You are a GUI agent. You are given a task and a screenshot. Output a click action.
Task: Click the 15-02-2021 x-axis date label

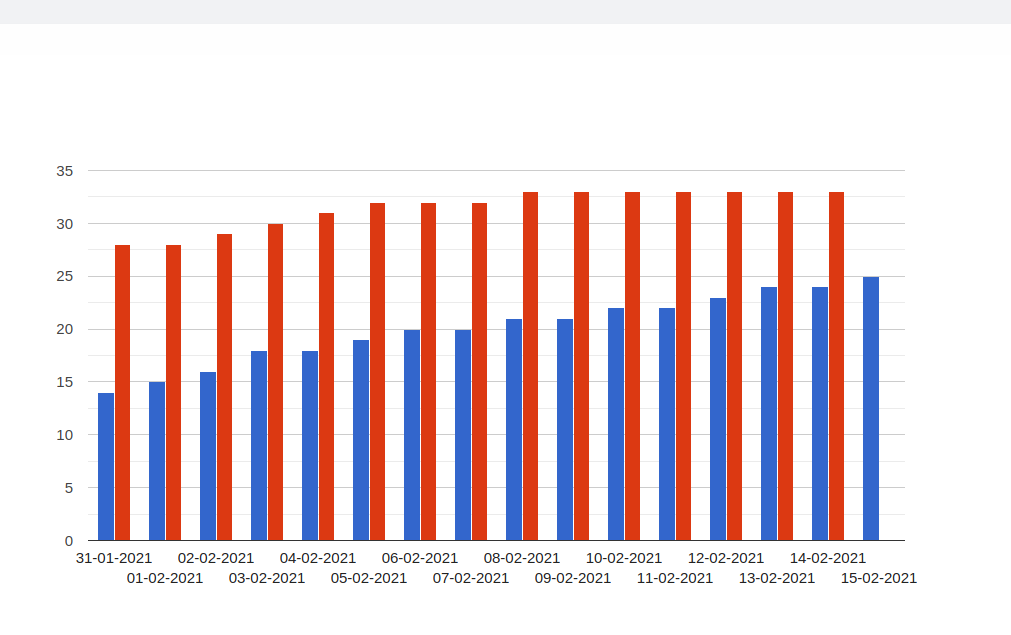coord(879,578)
